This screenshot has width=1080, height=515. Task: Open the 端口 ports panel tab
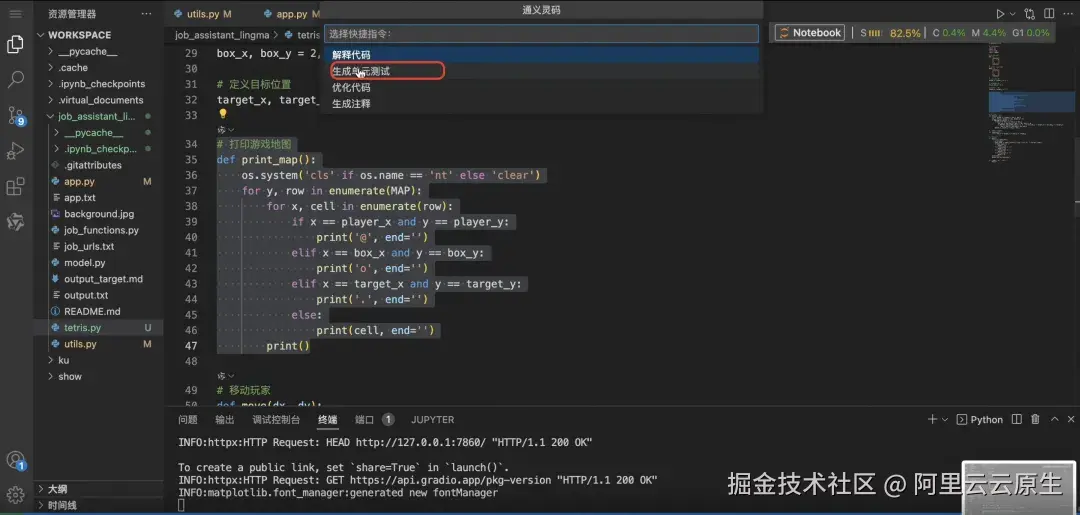[x=374, y=419]
